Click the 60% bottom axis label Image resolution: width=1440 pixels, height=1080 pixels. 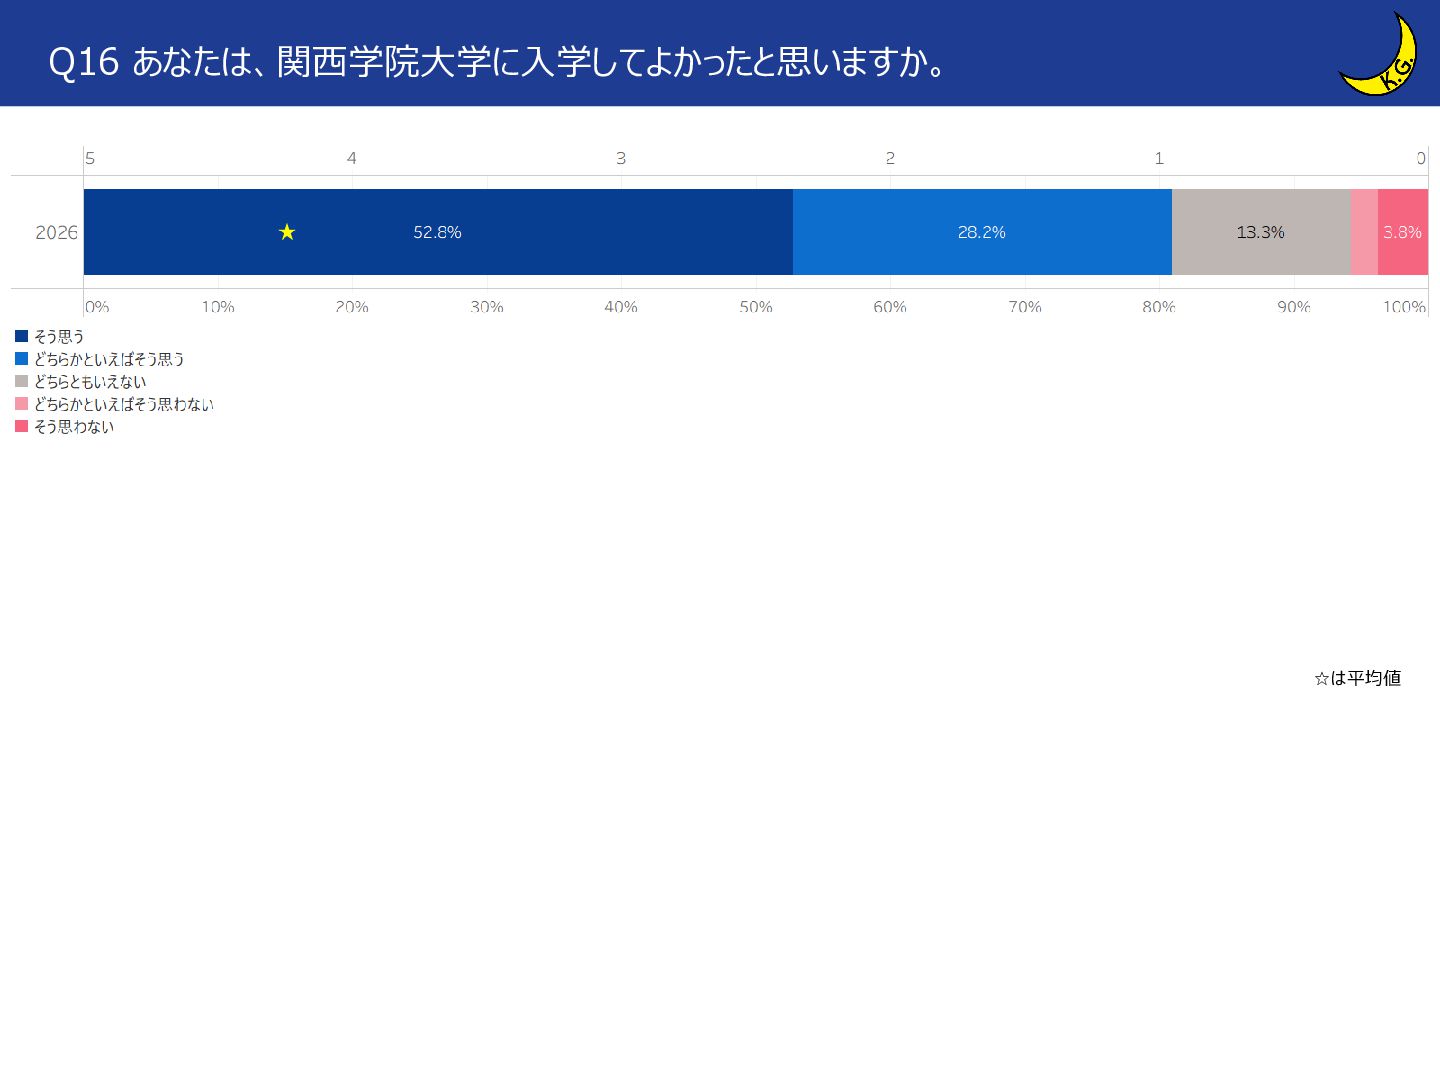pyautogui.click(x=890, y=307)
